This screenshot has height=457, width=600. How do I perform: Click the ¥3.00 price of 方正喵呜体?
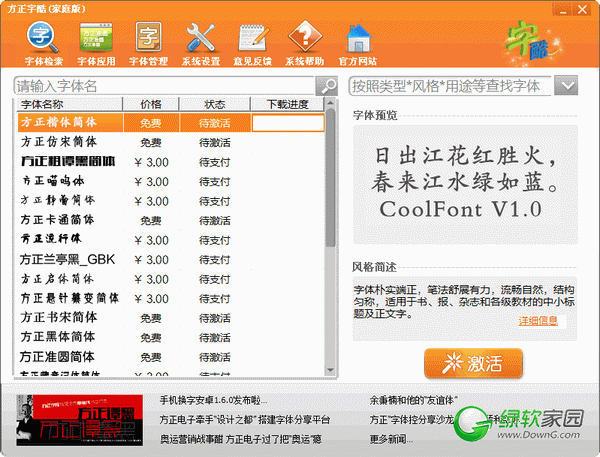(152, 182)
